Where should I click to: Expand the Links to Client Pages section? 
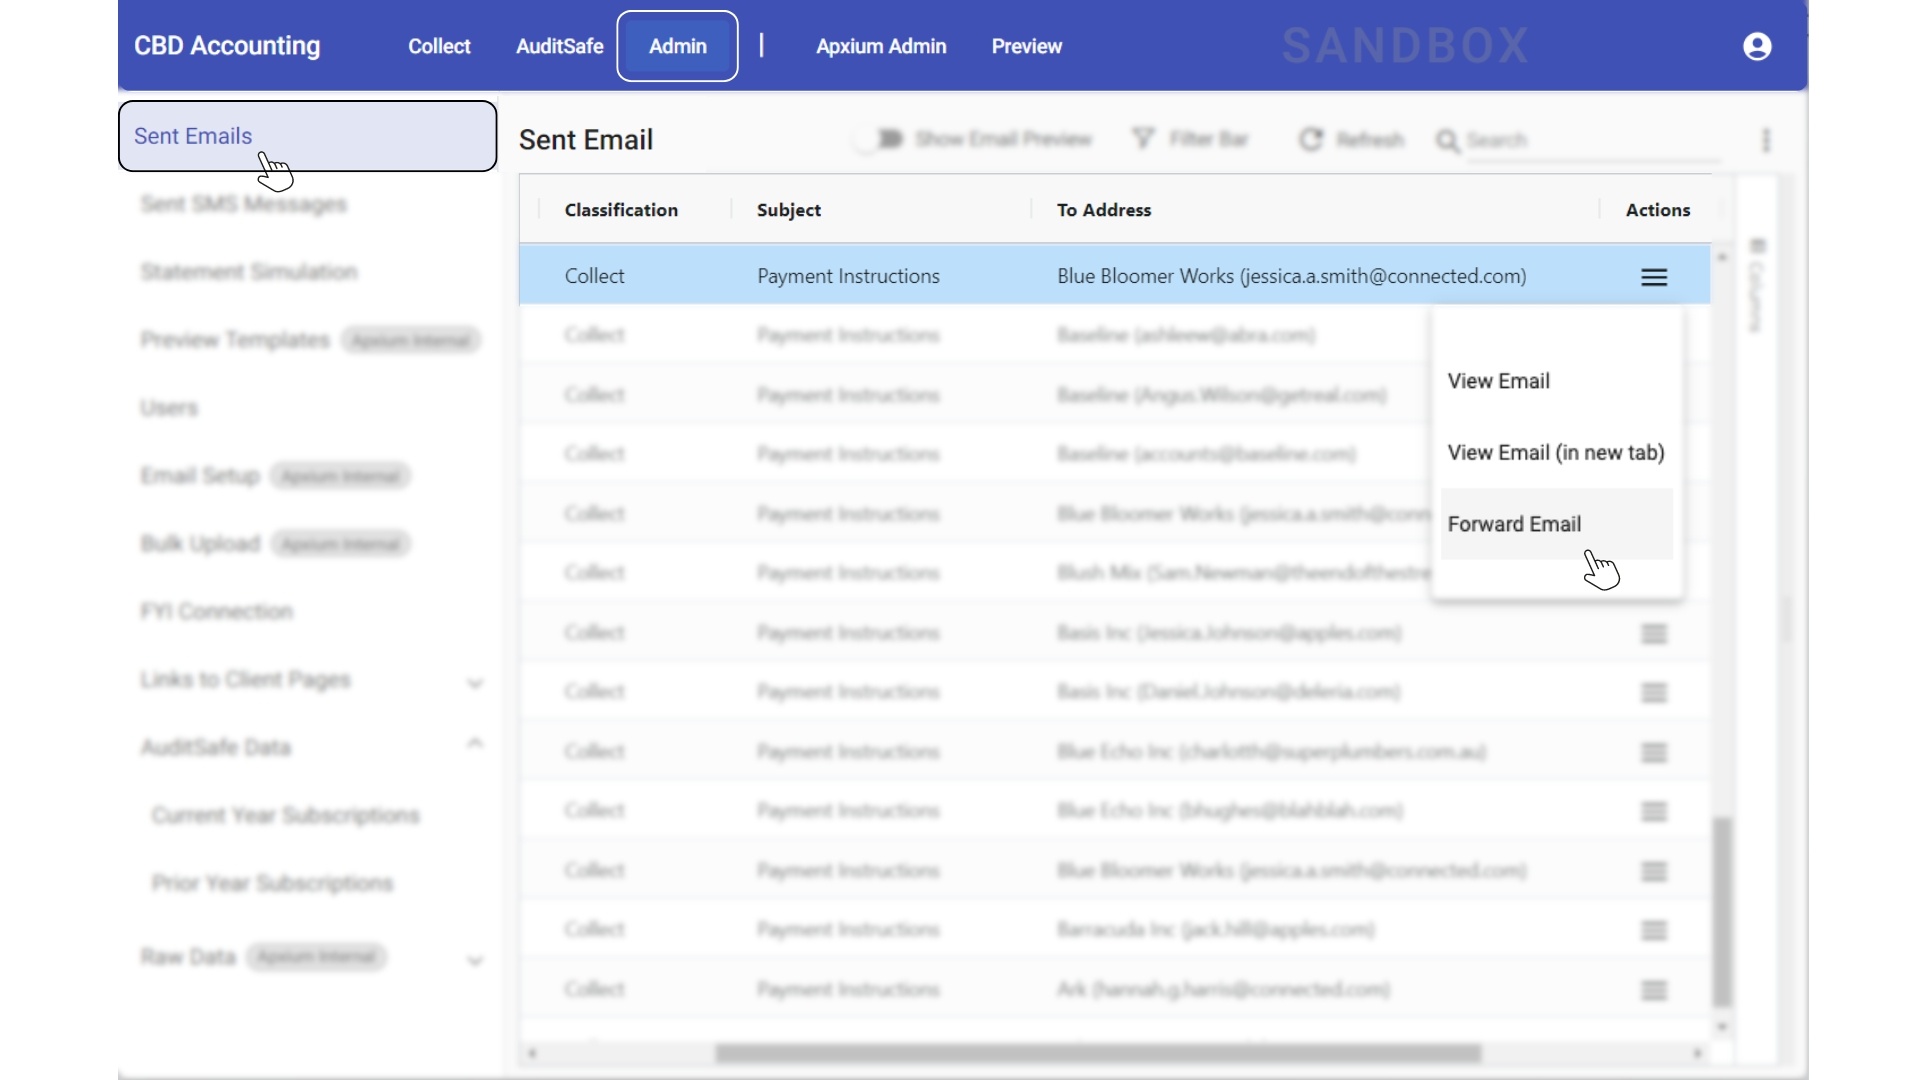click(x=475, y=683)
